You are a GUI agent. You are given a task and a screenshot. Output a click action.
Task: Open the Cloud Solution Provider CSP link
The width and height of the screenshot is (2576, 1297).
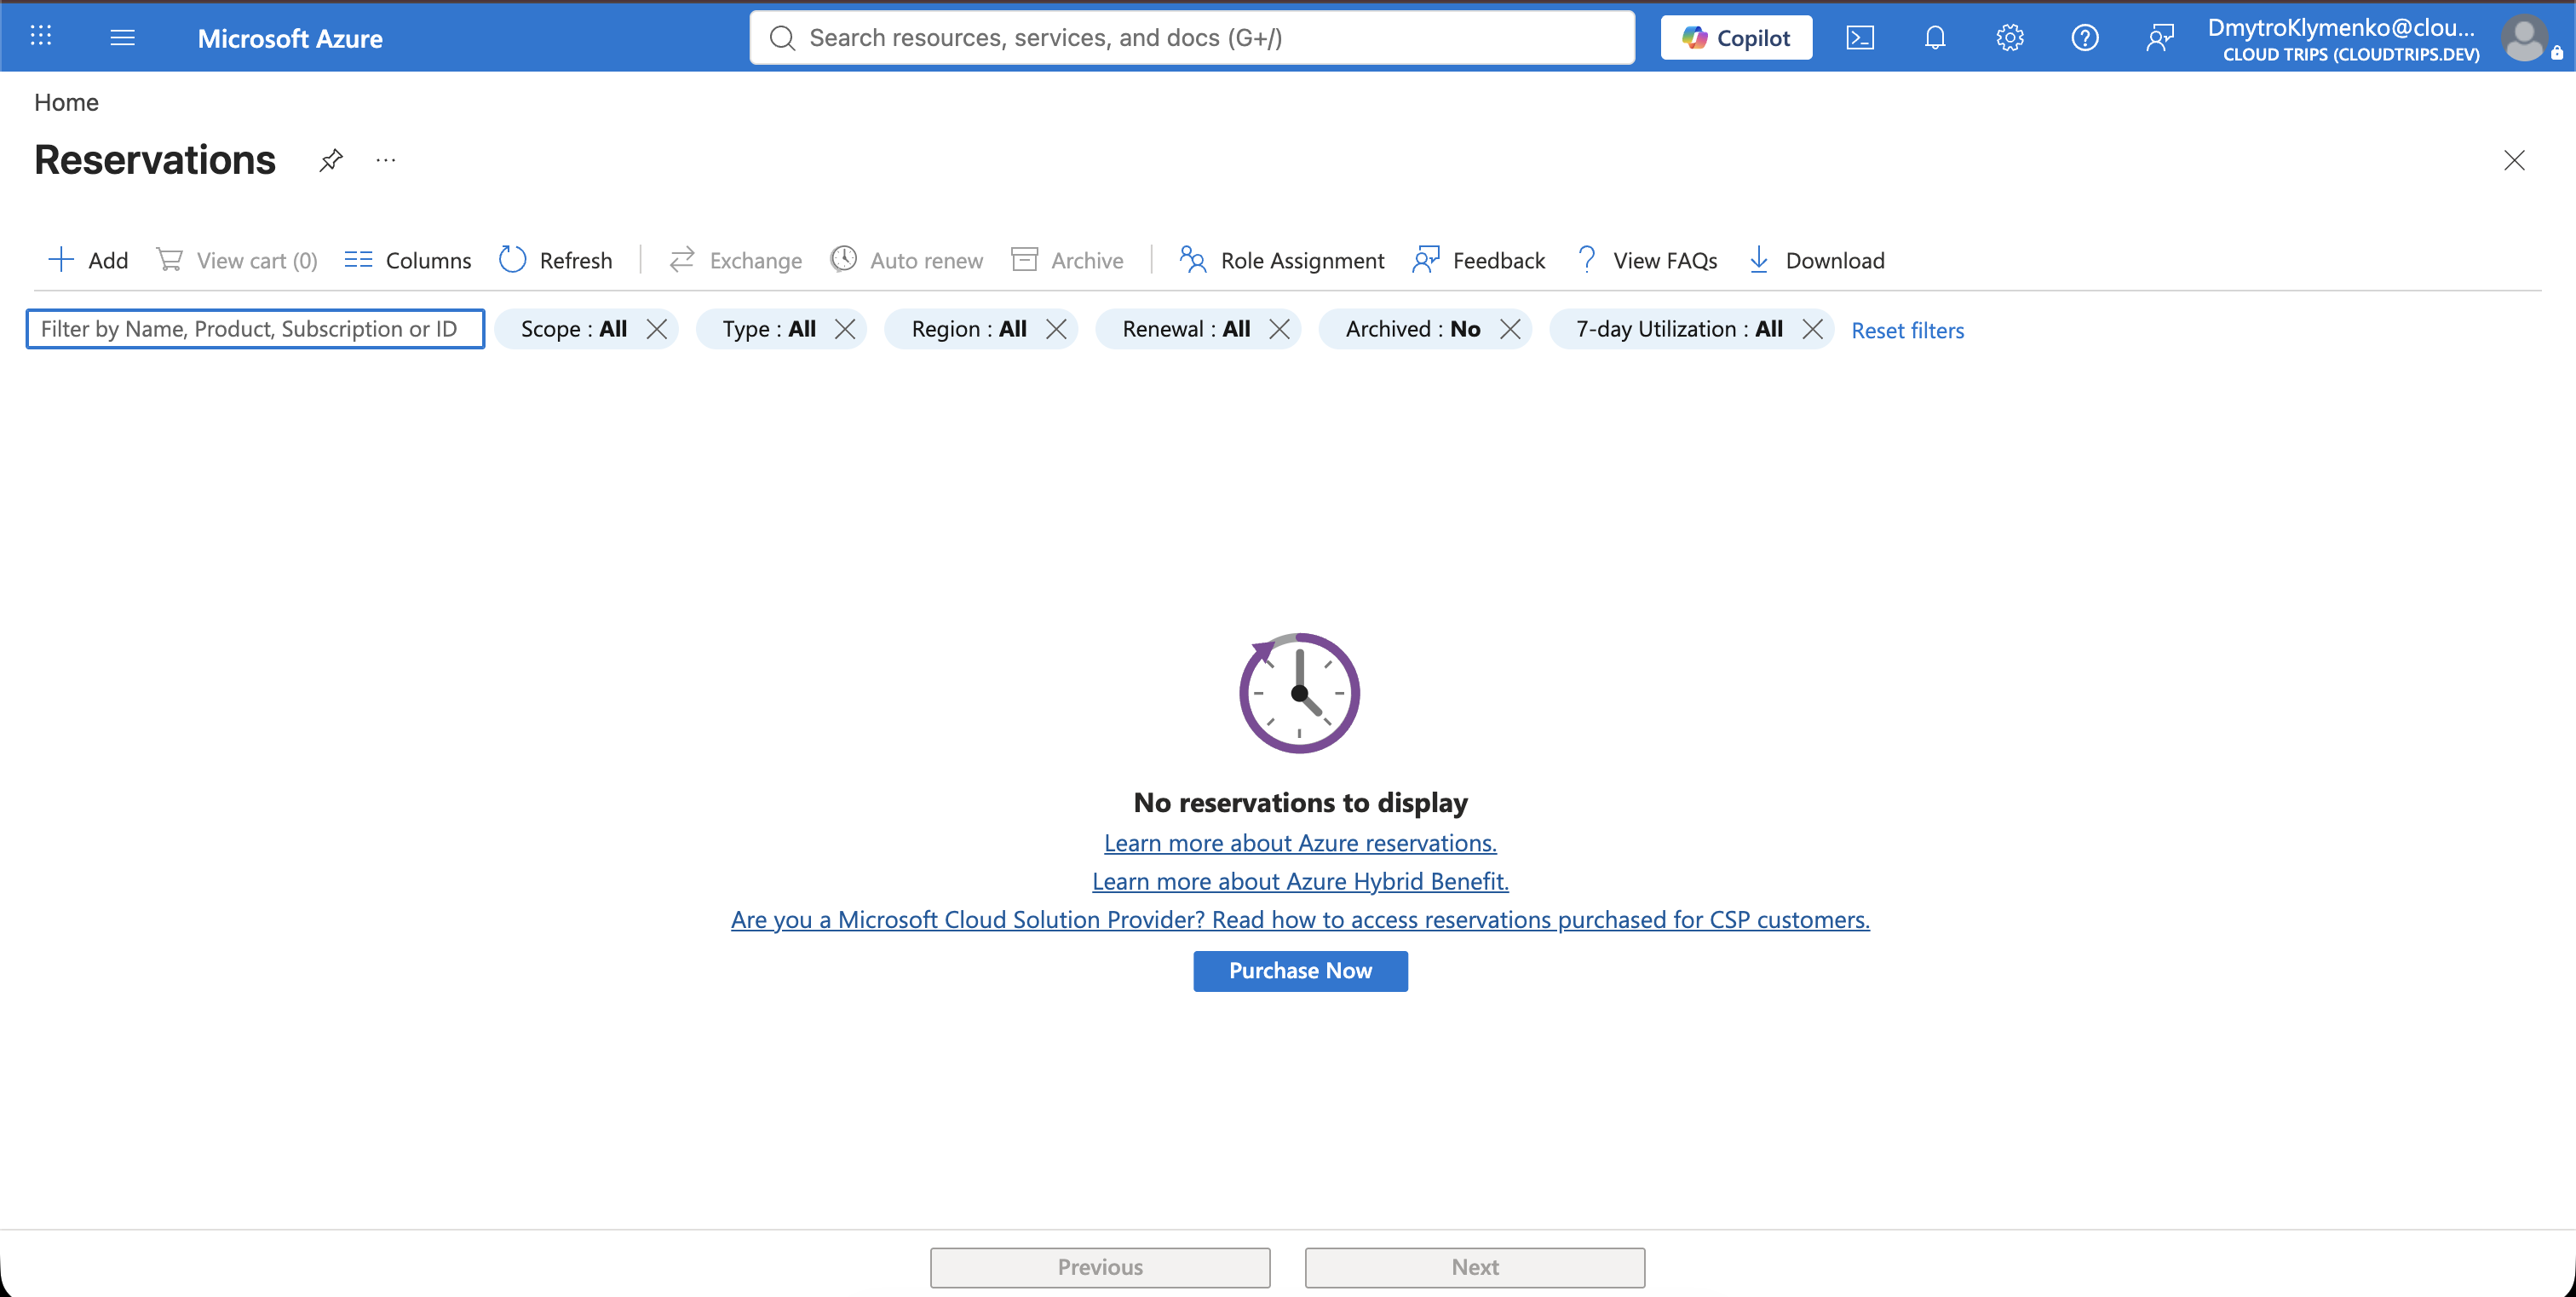(1300, 919)
